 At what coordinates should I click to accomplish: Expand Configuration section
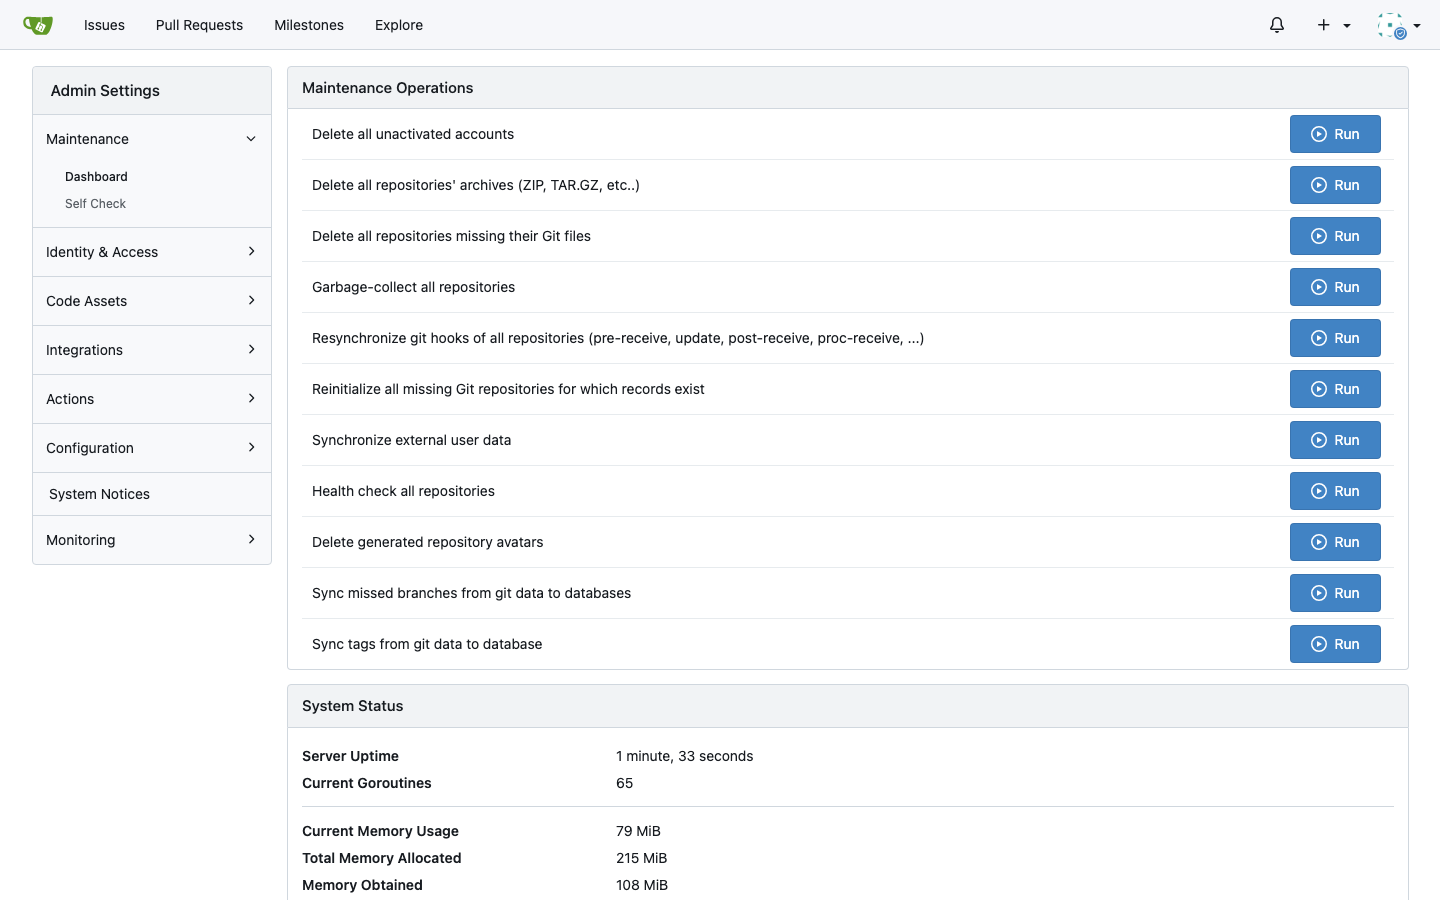point(152,448)
